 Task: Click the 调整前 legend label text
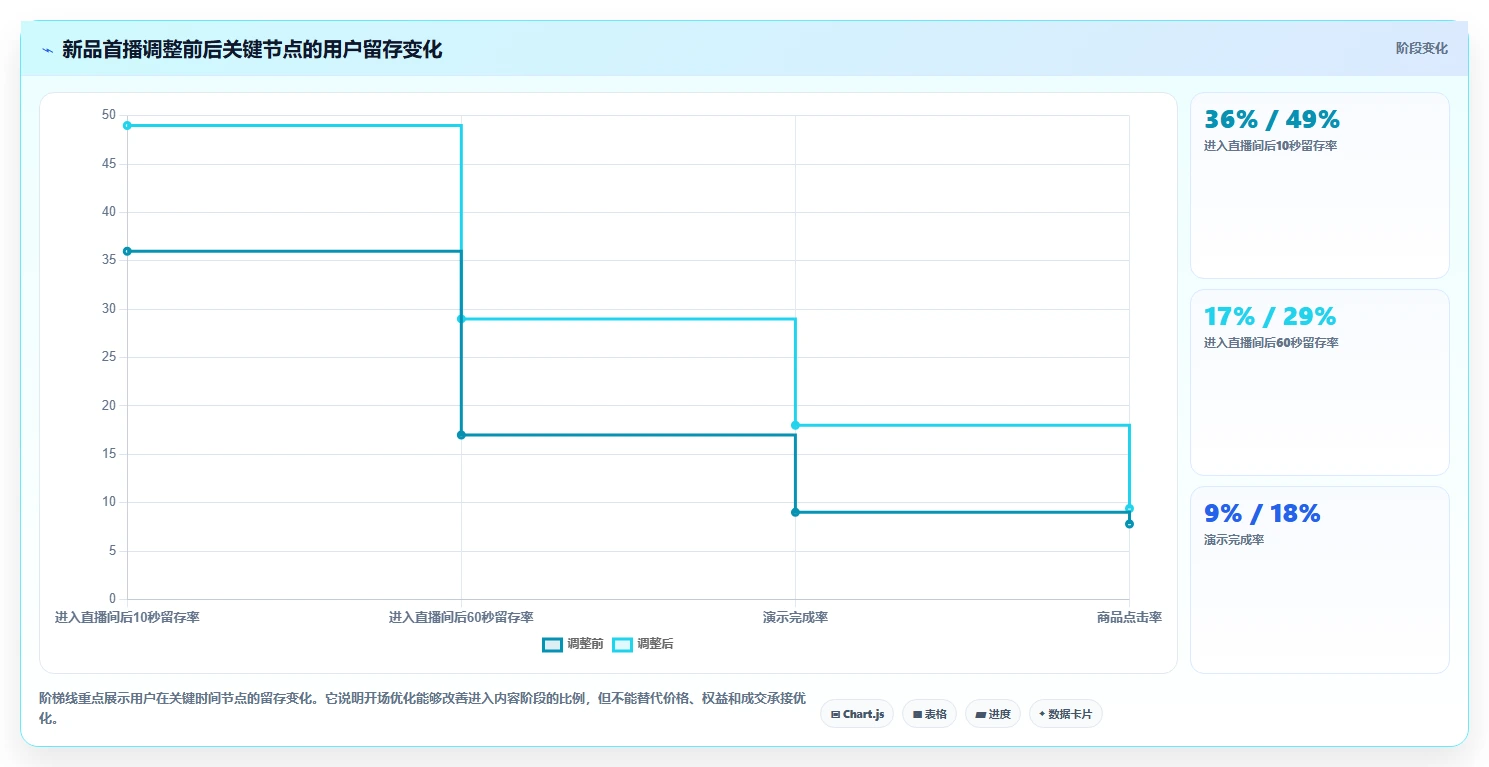(585, 644)
